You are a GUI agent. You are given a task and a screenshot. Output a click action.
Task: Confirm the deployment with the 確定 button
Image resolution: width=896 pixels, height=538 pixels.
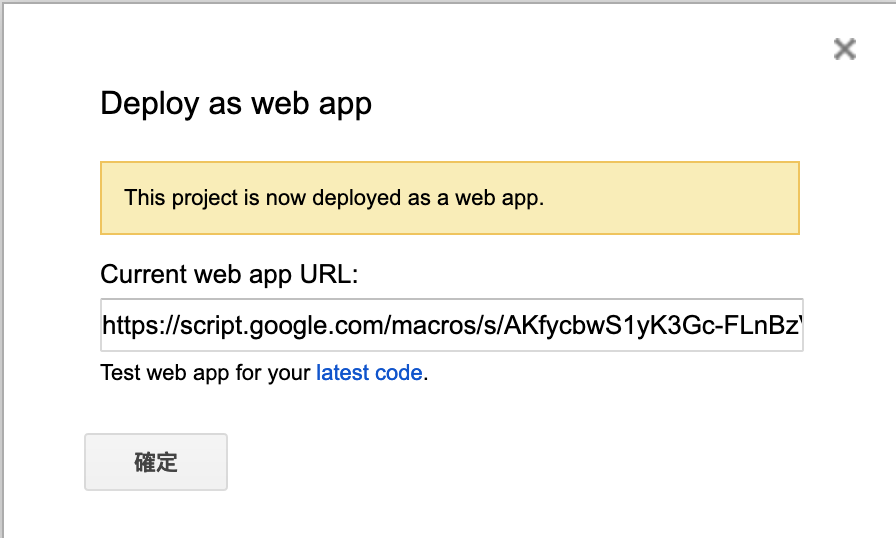tap(156, 462)
